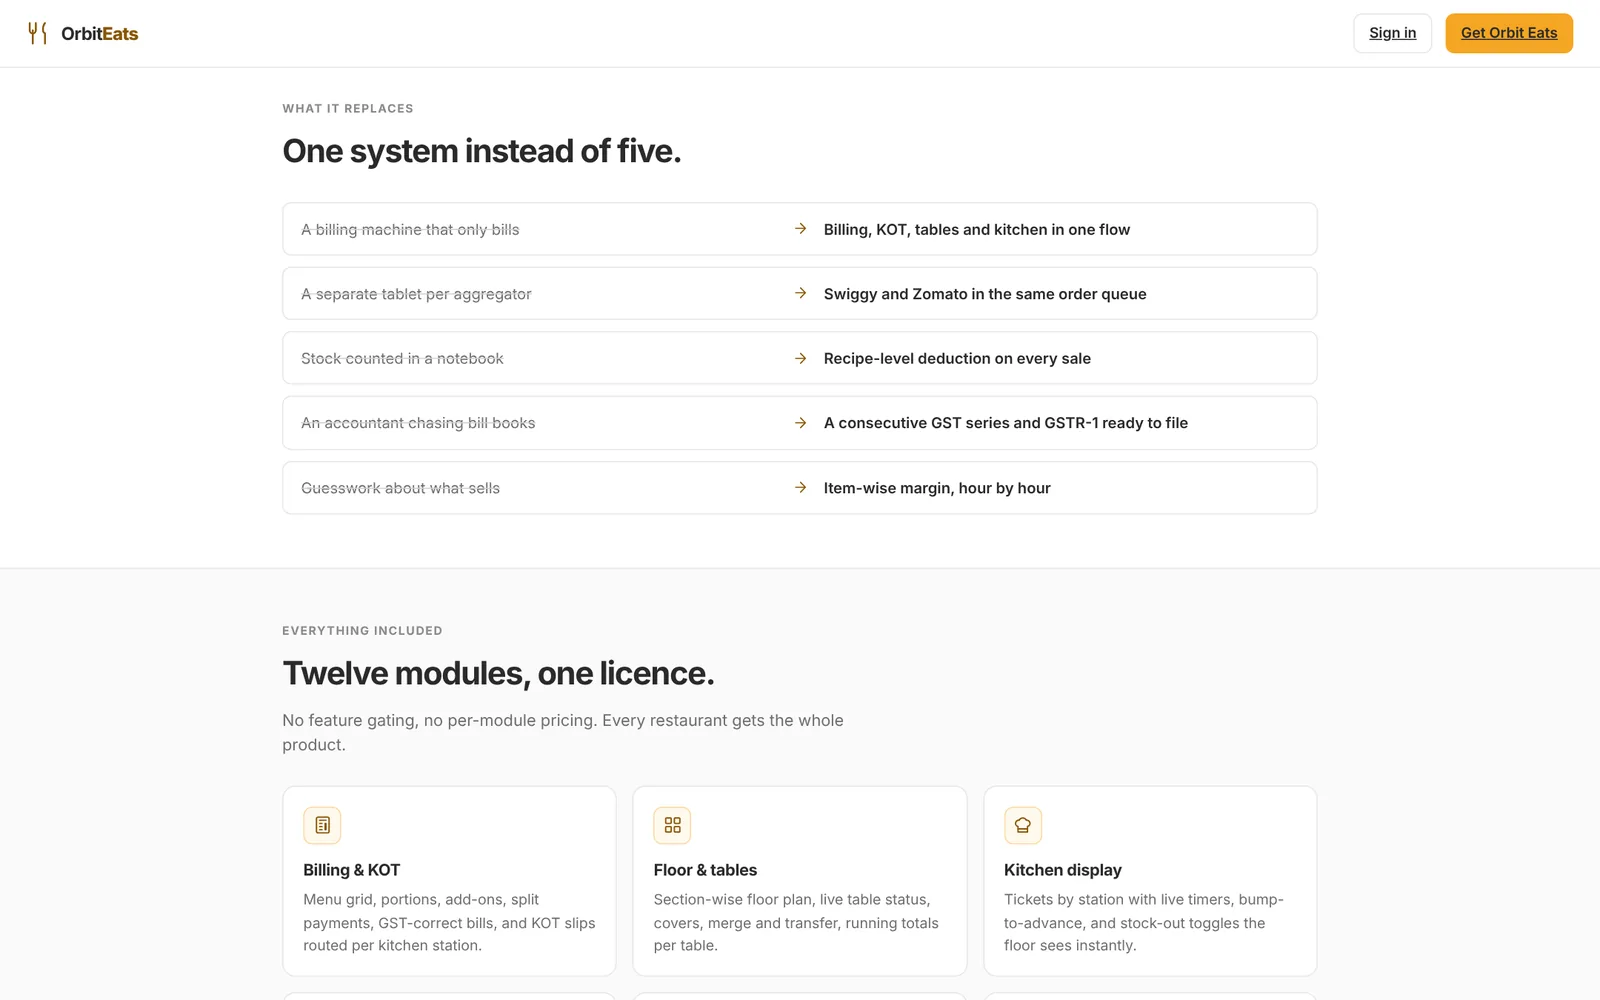Viewport: 1600px width, 1000px height.
Task: Select 'Stock counted in a notebook' text
Action: (x=402, y=359)
